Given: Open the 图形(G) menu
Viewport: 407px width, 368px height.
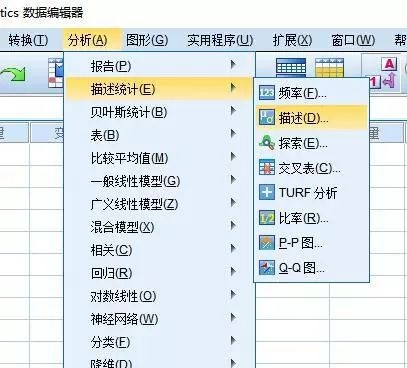Looking at the screenshot, I should point(147,40).
